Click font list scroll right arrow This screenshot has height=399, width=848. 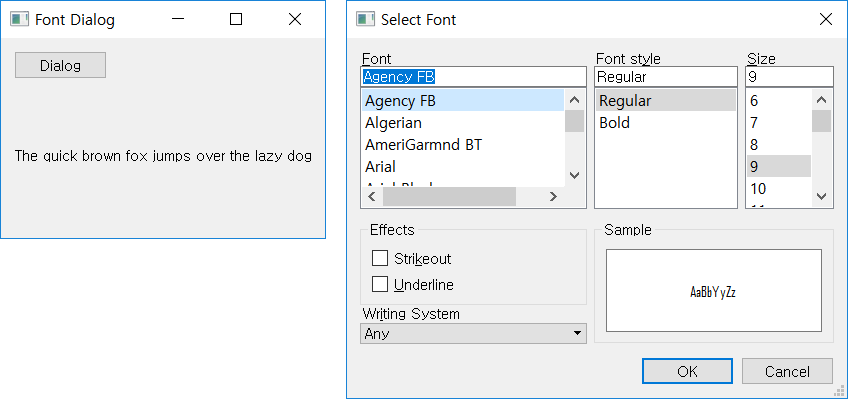click(x=553, y=197)
